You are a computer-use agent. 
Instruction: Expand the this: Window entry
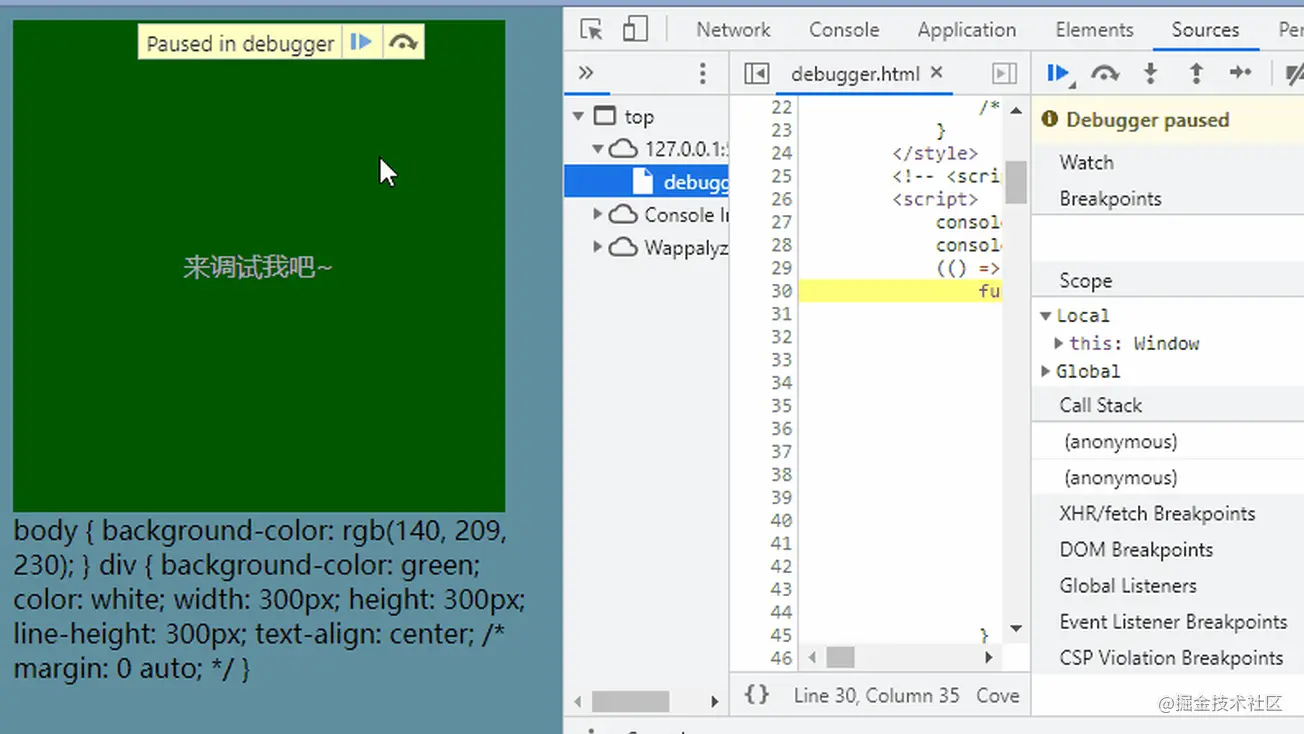[x=1058, y=343]
